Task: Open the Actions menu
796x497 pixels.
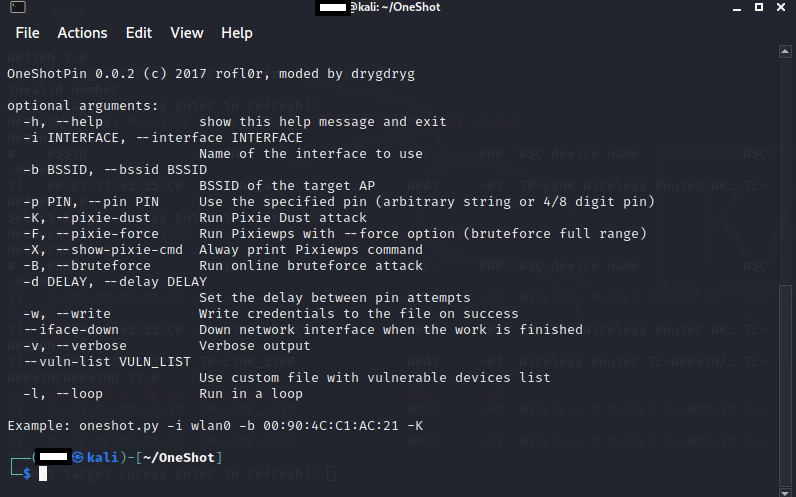Action: pos(82,33)
